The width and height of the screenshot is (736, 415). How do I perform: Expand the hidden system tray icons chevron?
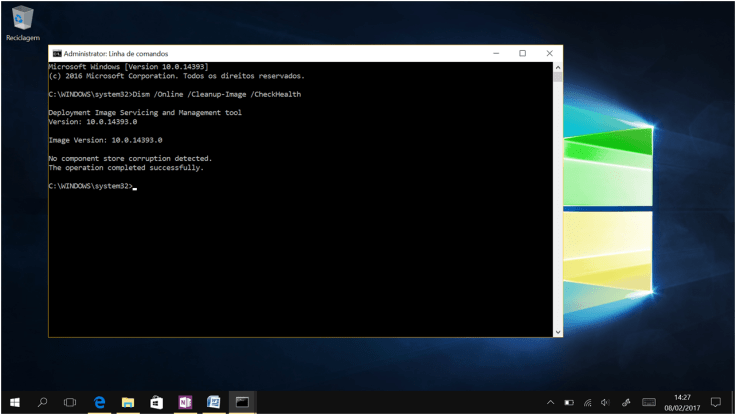pyautogui.click(x=550, y=402)
